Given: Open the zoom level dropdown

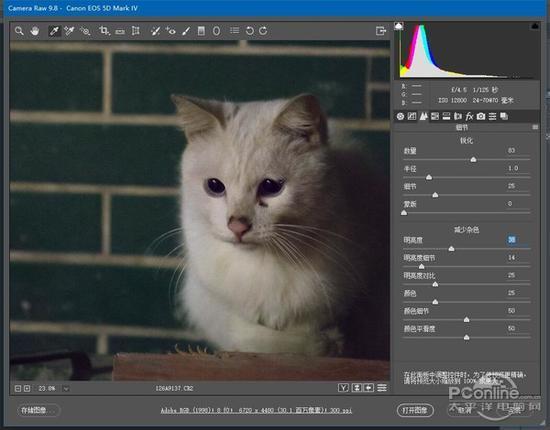Looking at the screenshot, I should [x=66, y=388].
